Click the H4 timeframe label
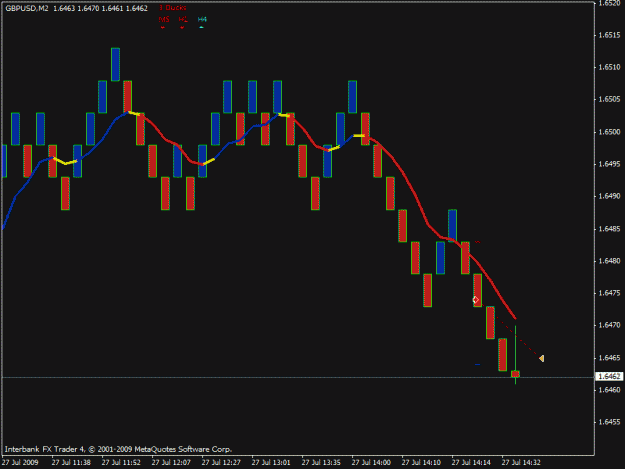The image size is (625, 469). [202, 19]
